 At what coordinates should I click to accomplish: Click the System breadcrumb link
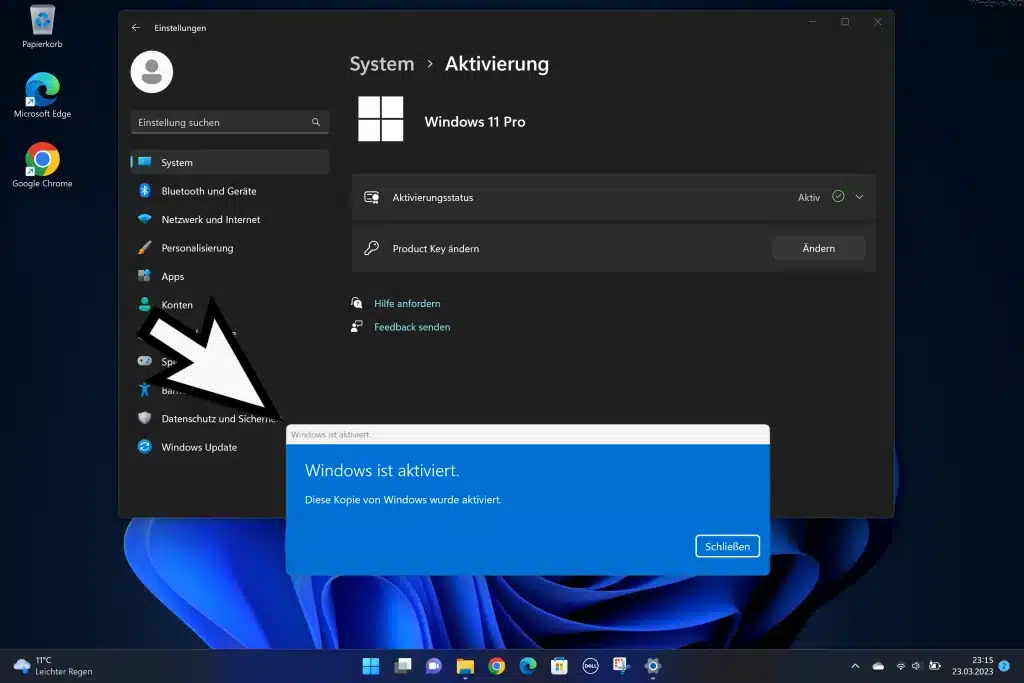pyautogui.click(x=382, y=64)
